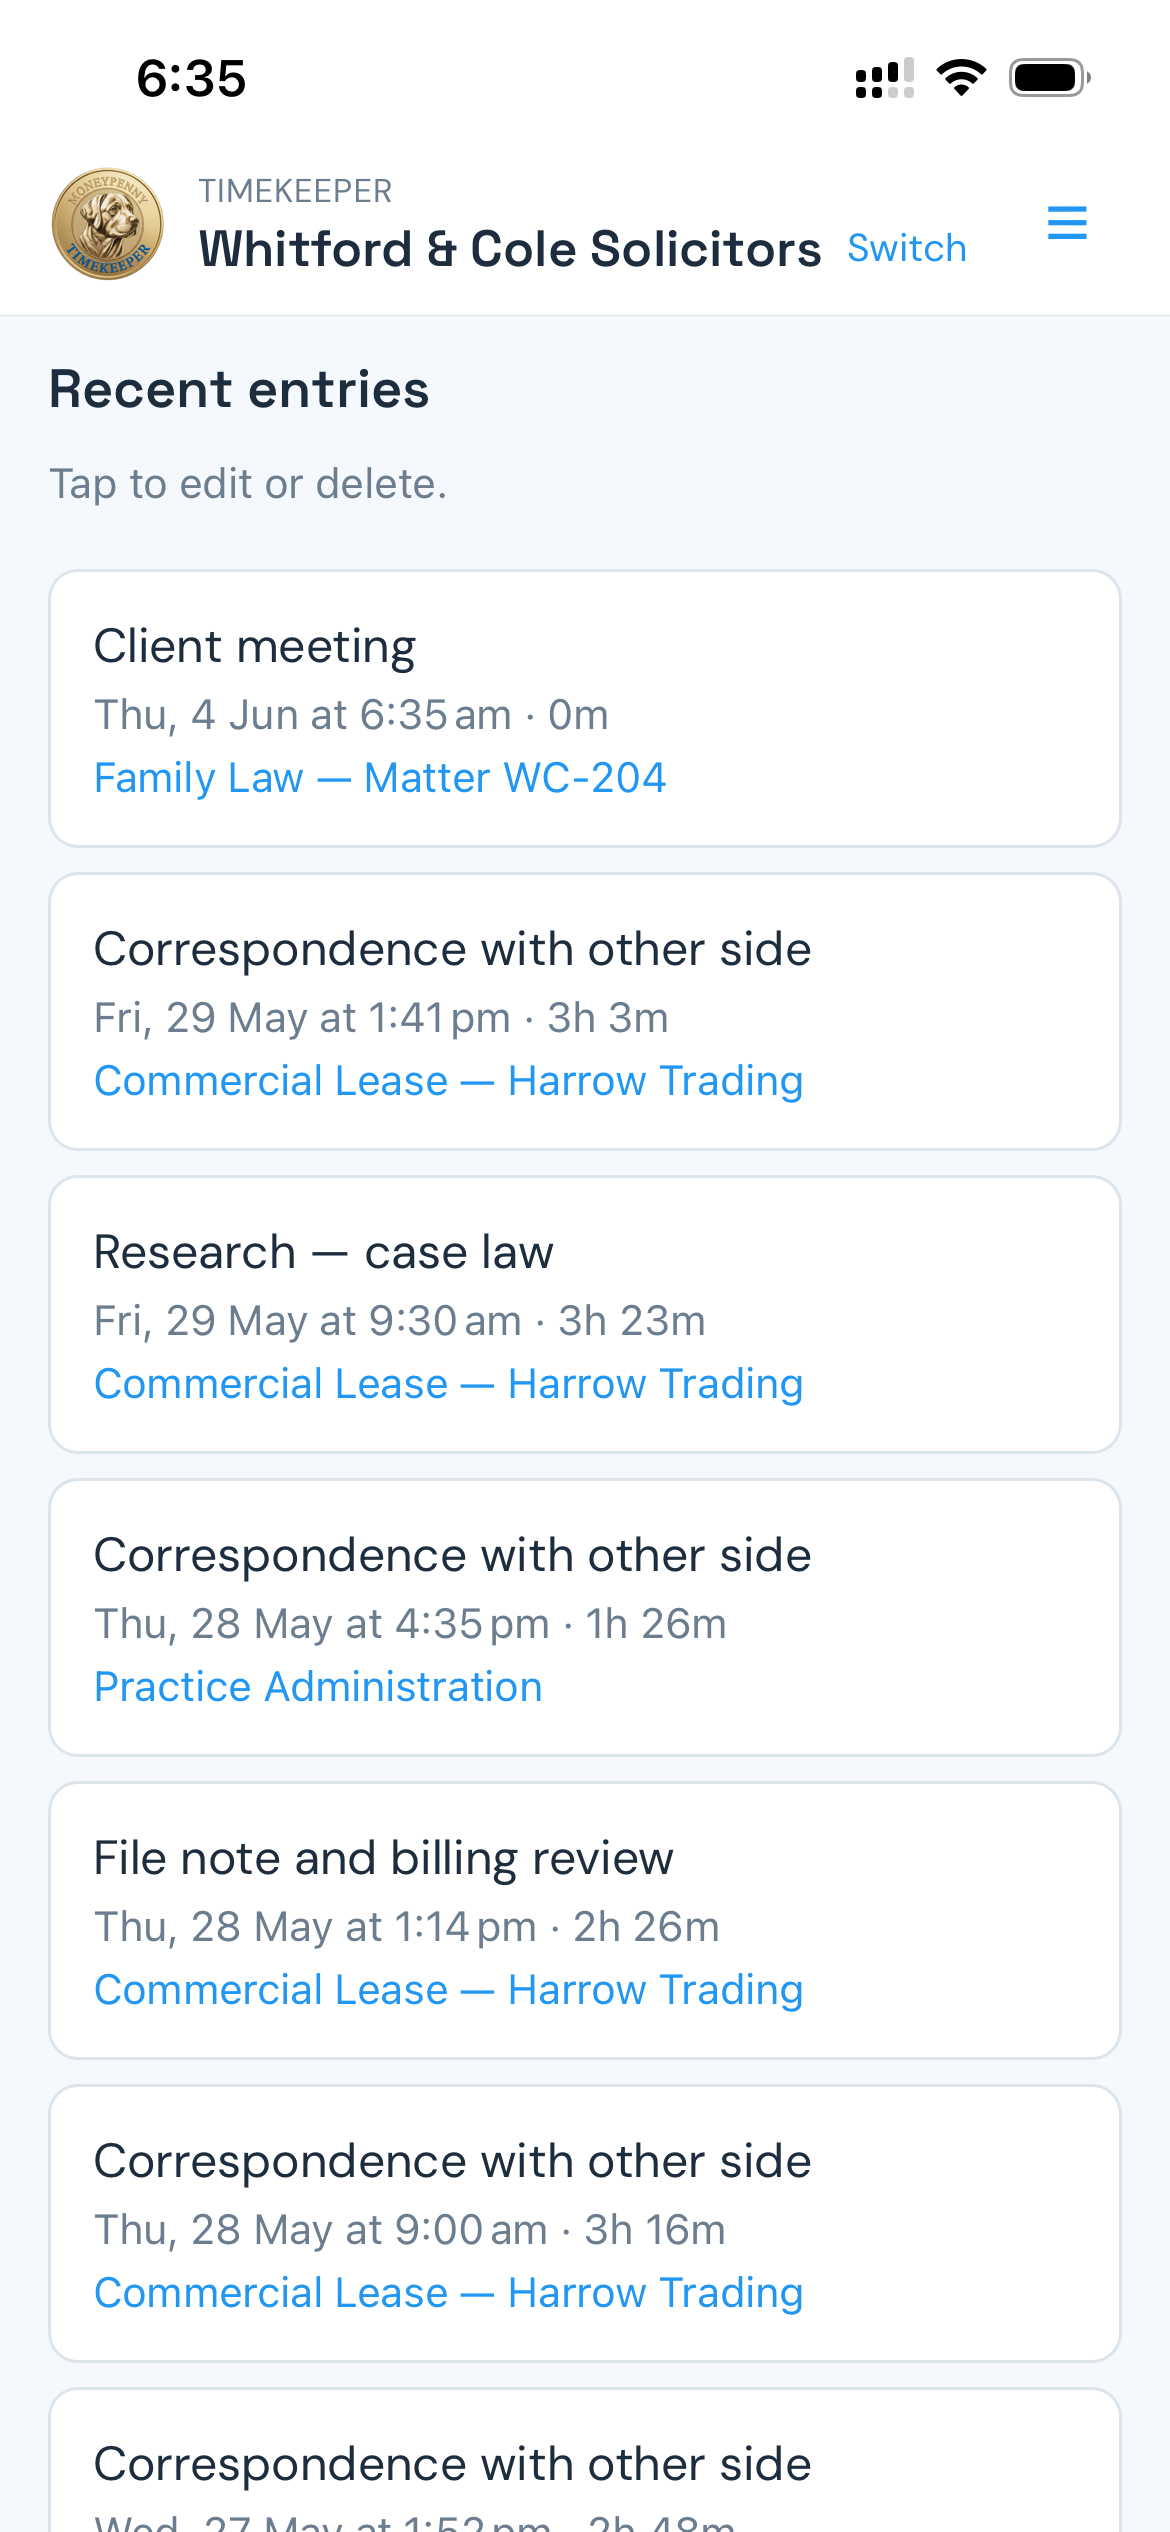Tap the Moneypenny Timekeeper logo
Viewport: 1170px width, 2532px height.
pos(108,223)
